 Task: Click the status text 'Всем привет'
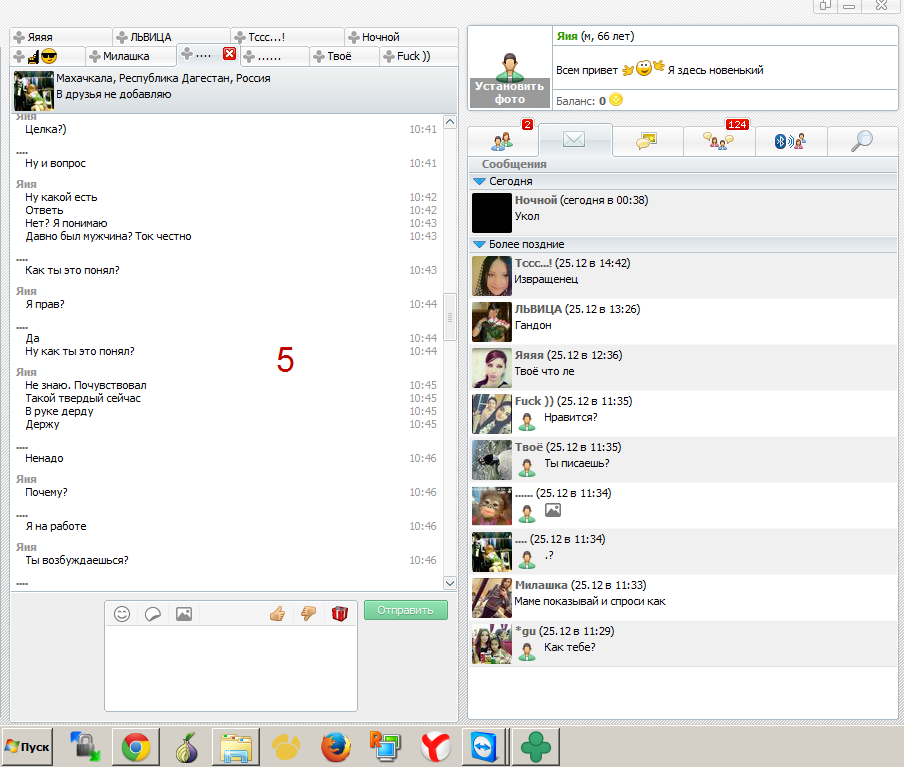(x=586, y=70)
